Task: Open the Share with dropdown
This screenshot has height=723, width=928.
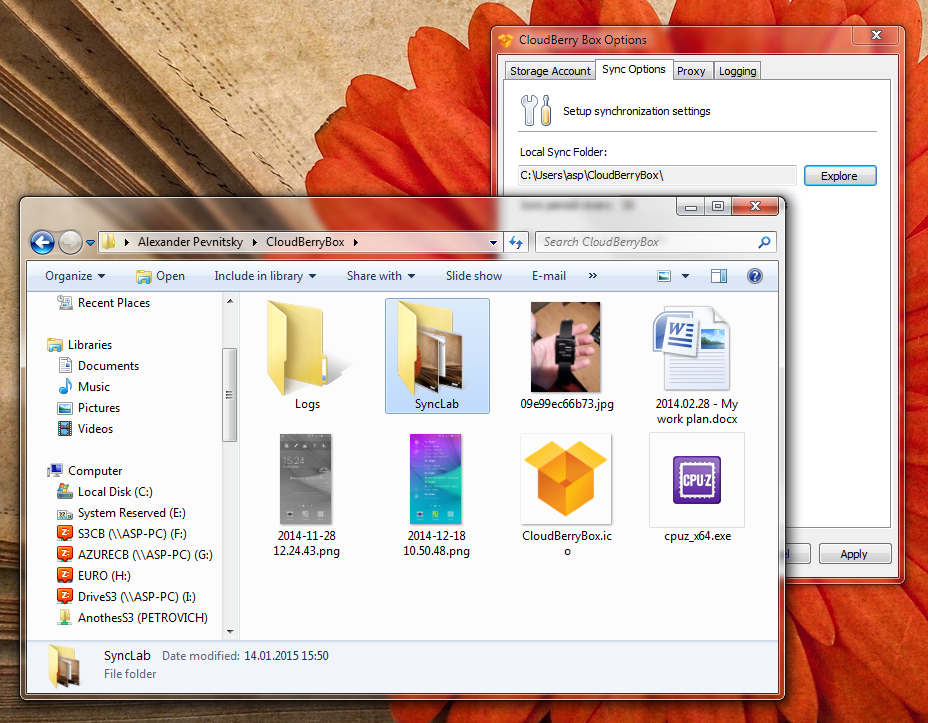Action: (380, 276)
